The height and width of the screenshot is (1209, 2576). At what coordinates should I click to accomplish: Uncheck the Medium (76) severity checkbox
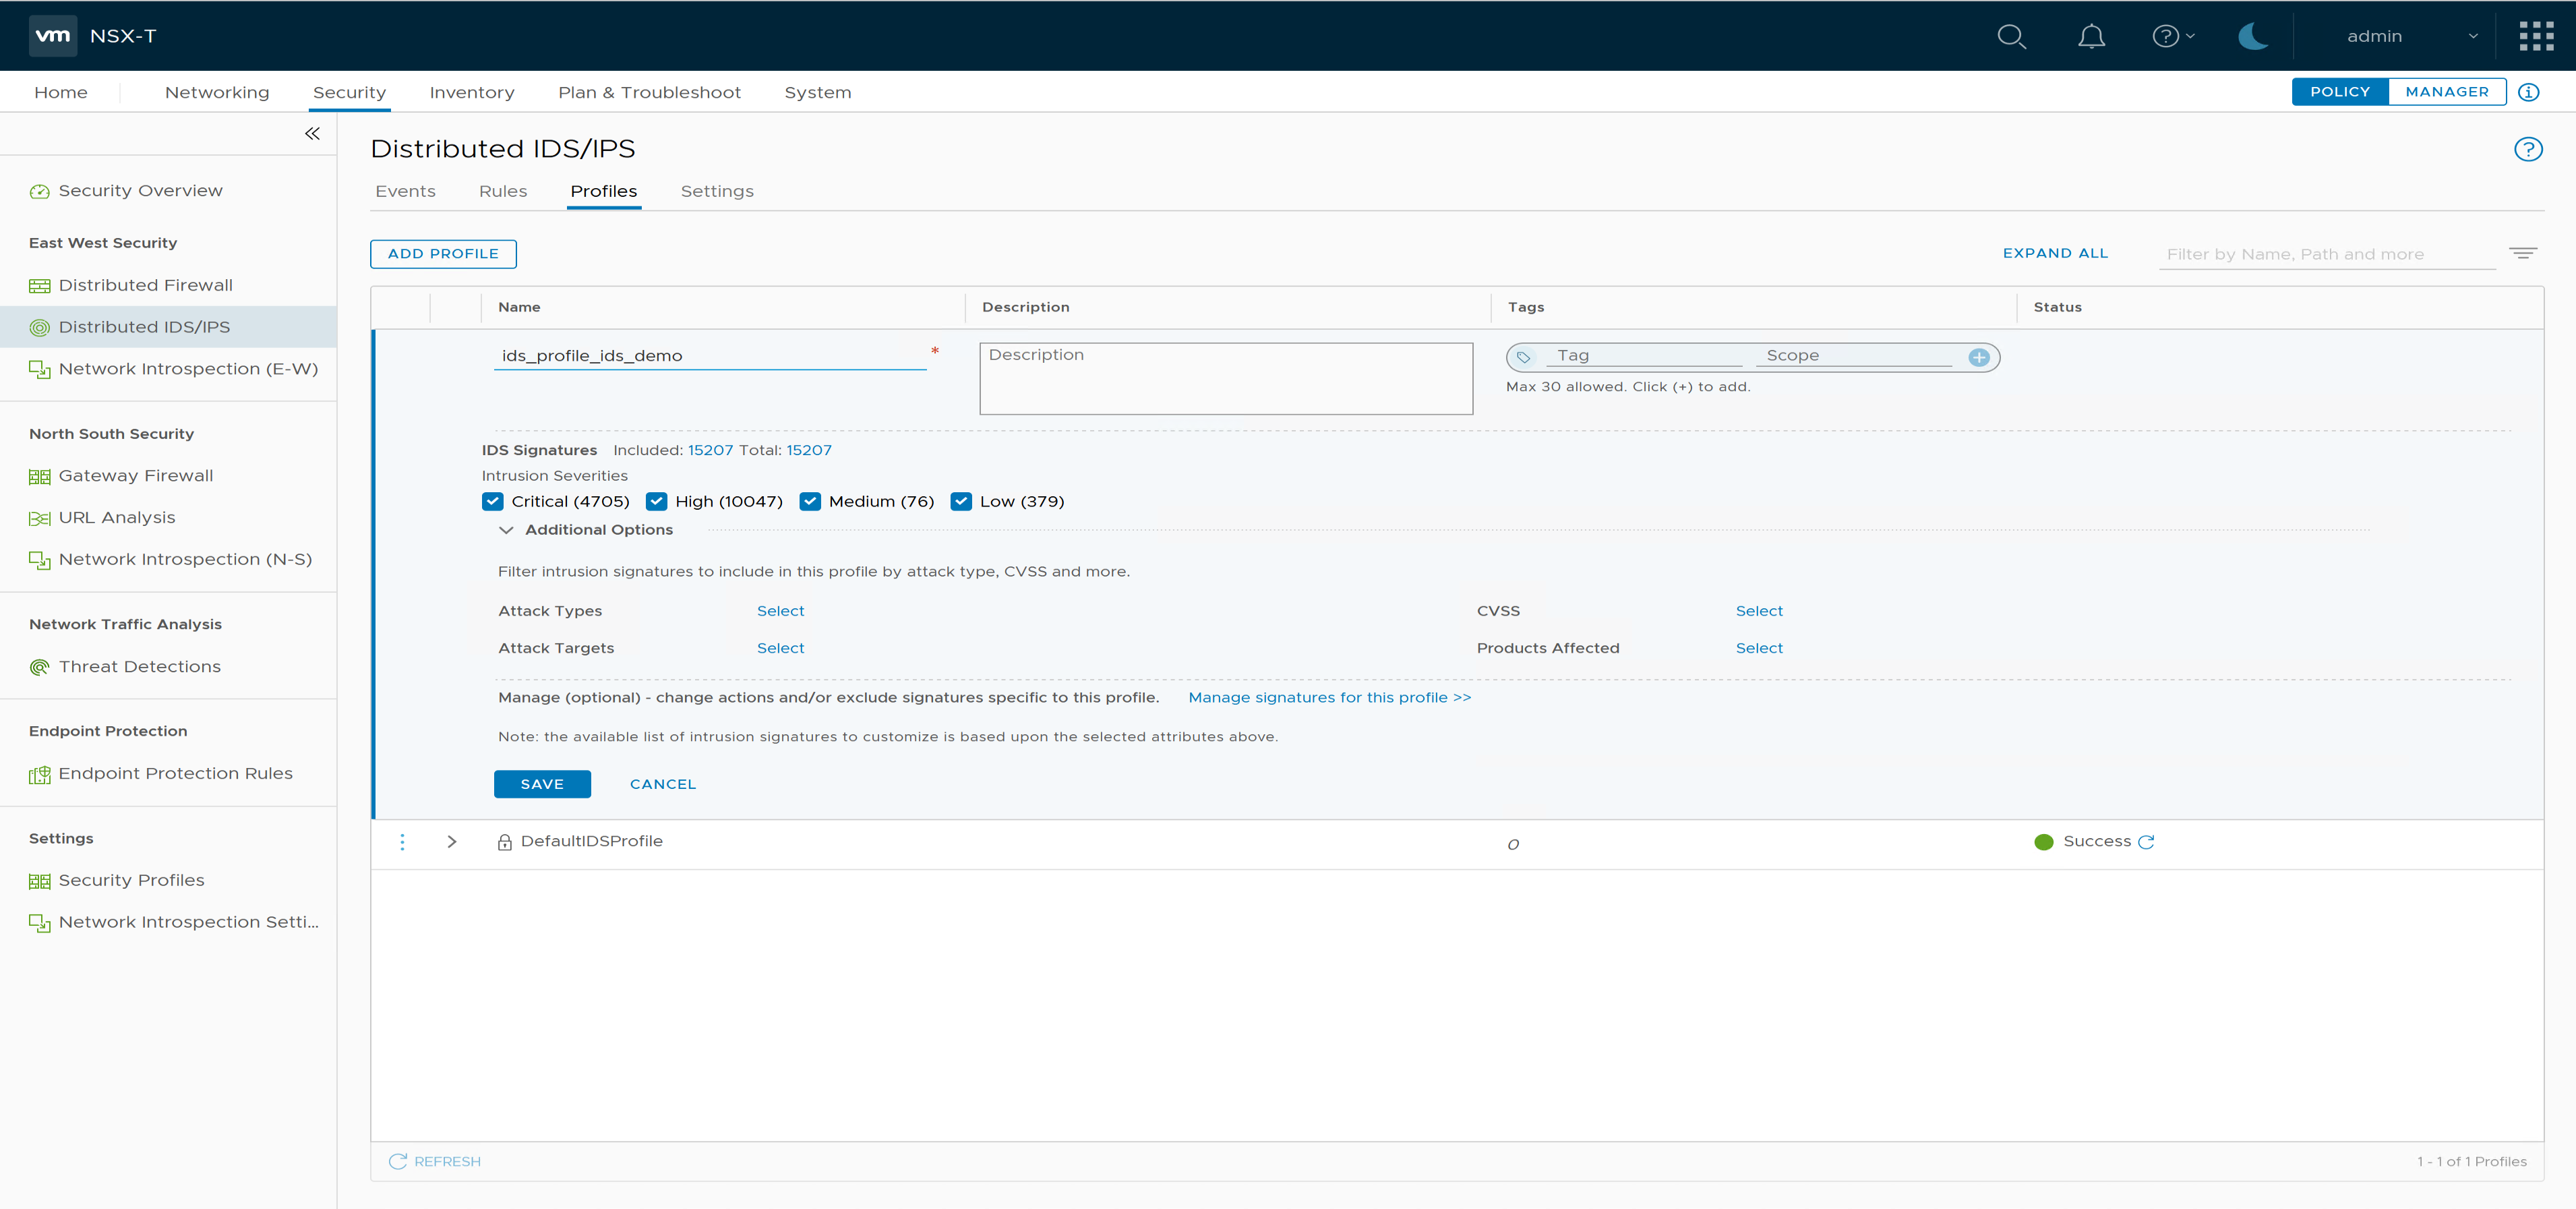(x=810, y=502)
